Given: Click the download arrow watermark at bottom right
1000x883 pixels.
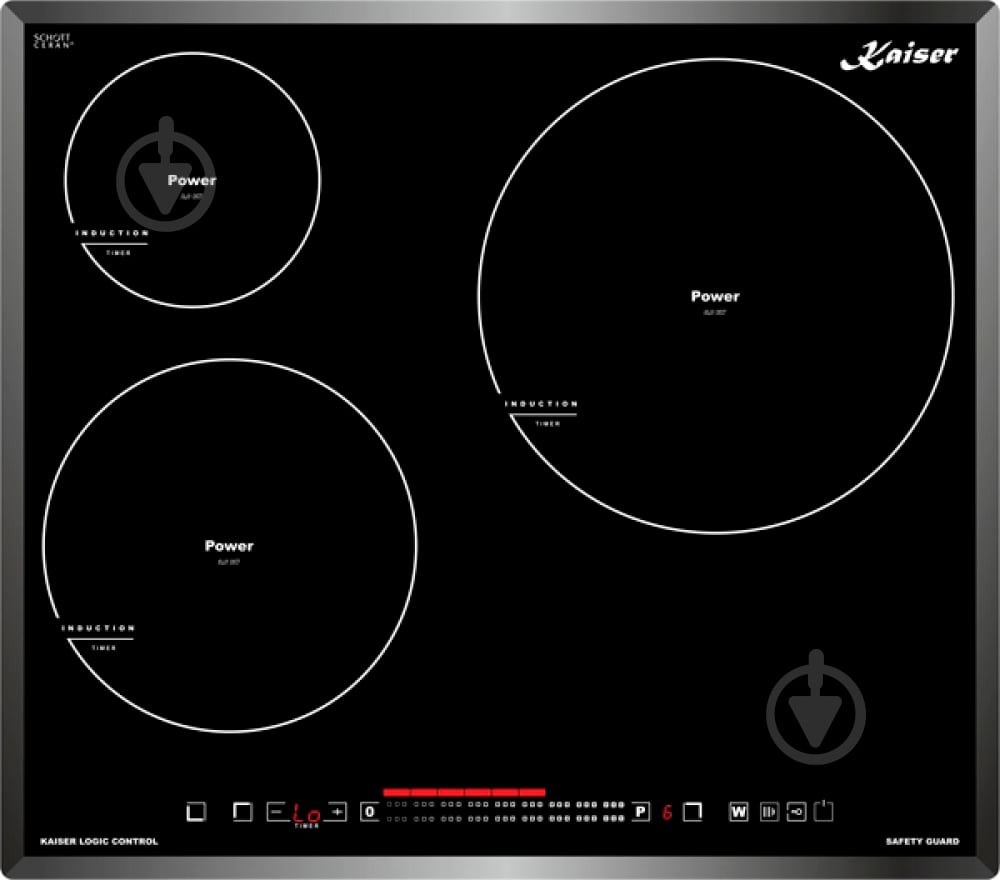Looking at the screenshot, I should (816, 708).
